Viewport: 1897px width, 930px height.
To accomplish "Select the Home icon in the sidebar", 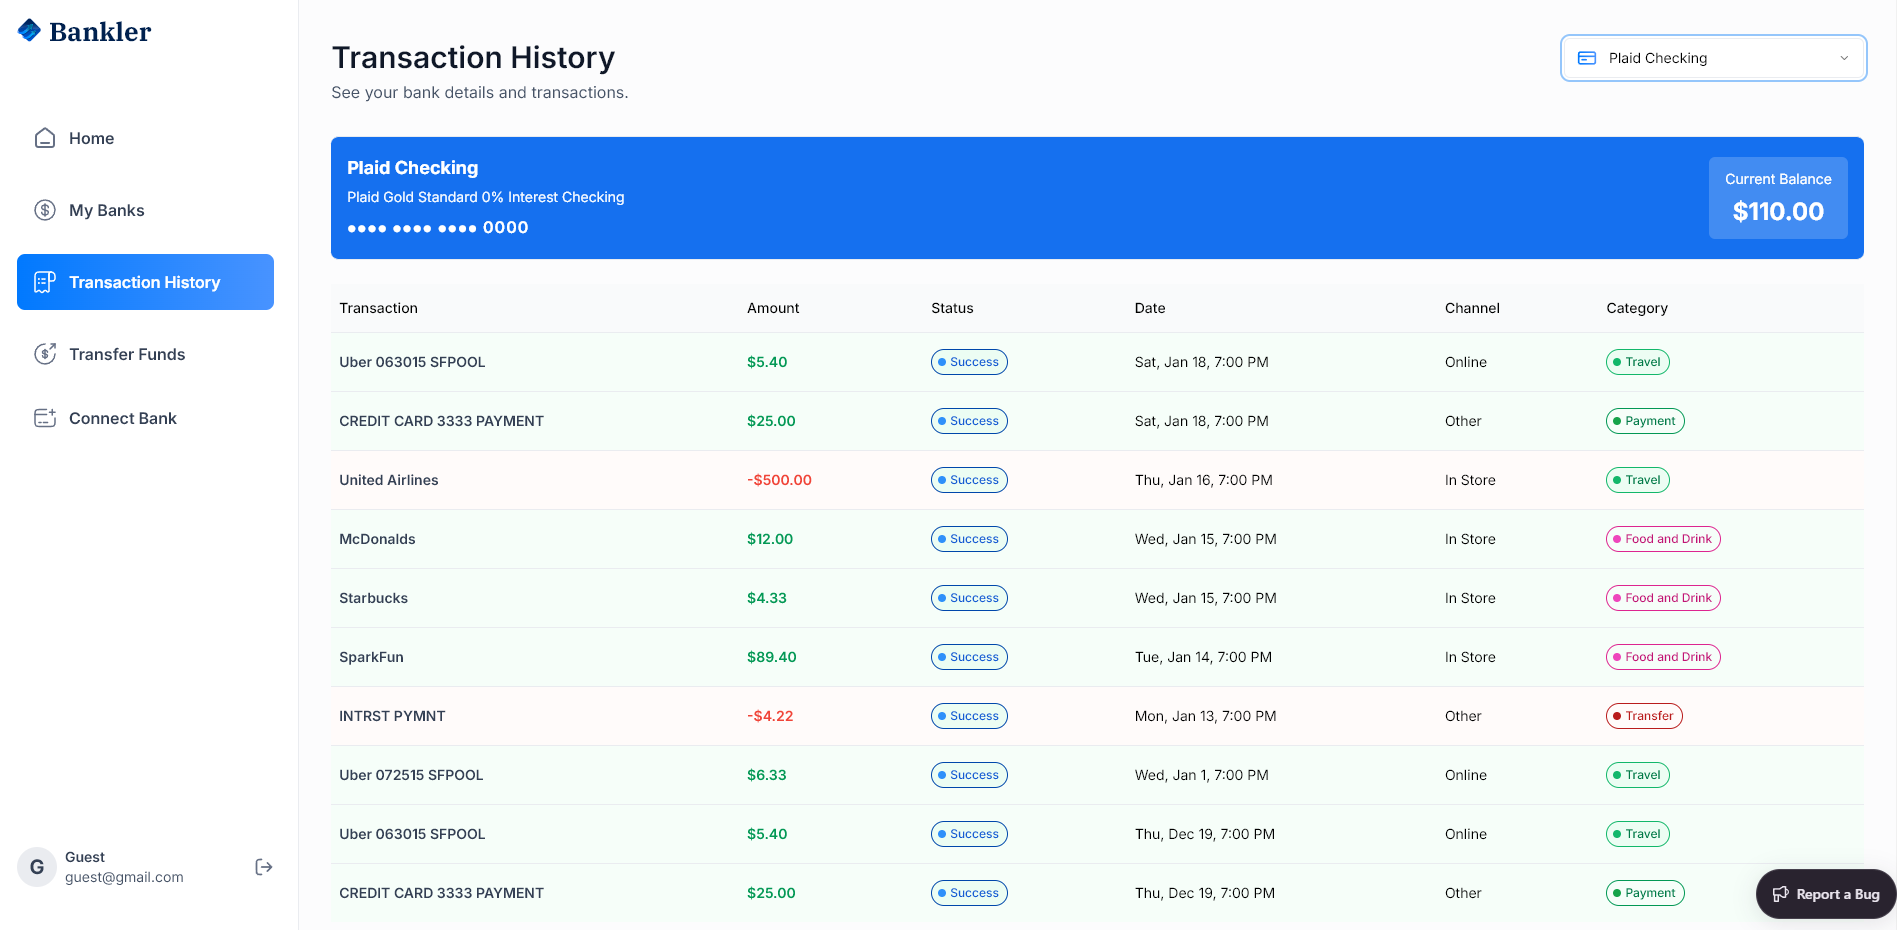I will coord(44,138).
